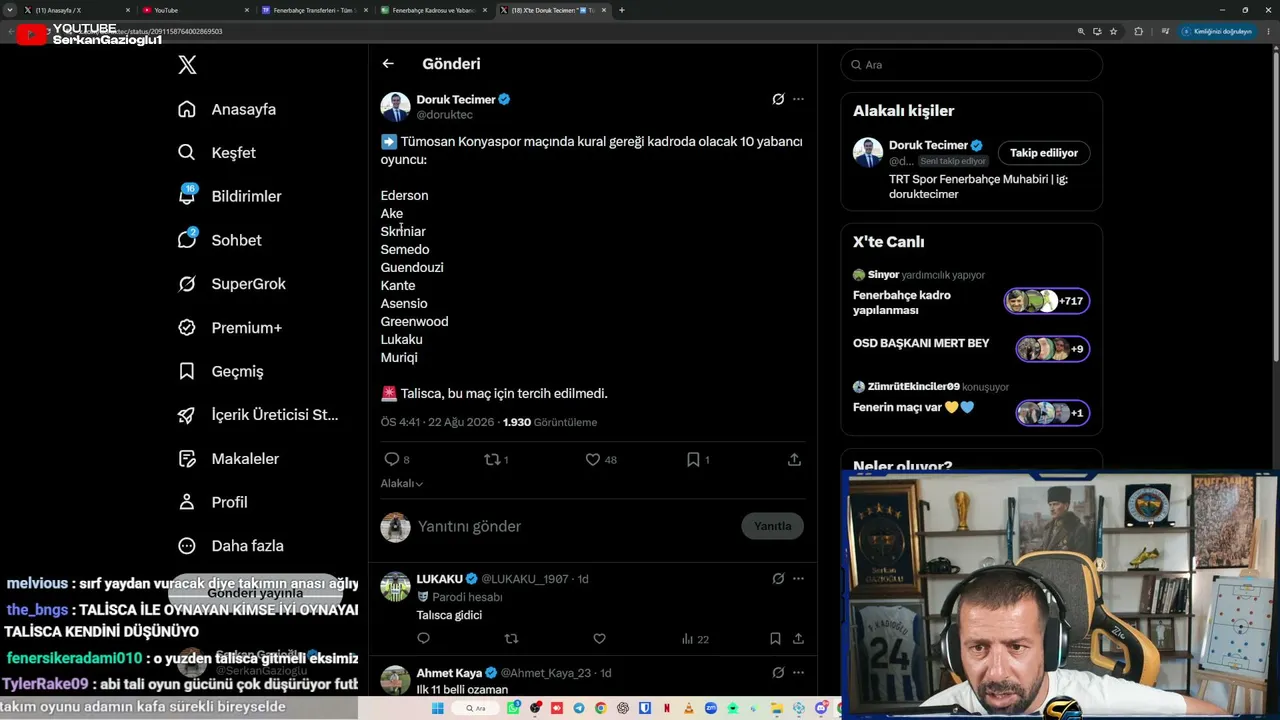1280x720 pixels.
Task: Open WhatsApp from the taskbar
Action: 514,708
